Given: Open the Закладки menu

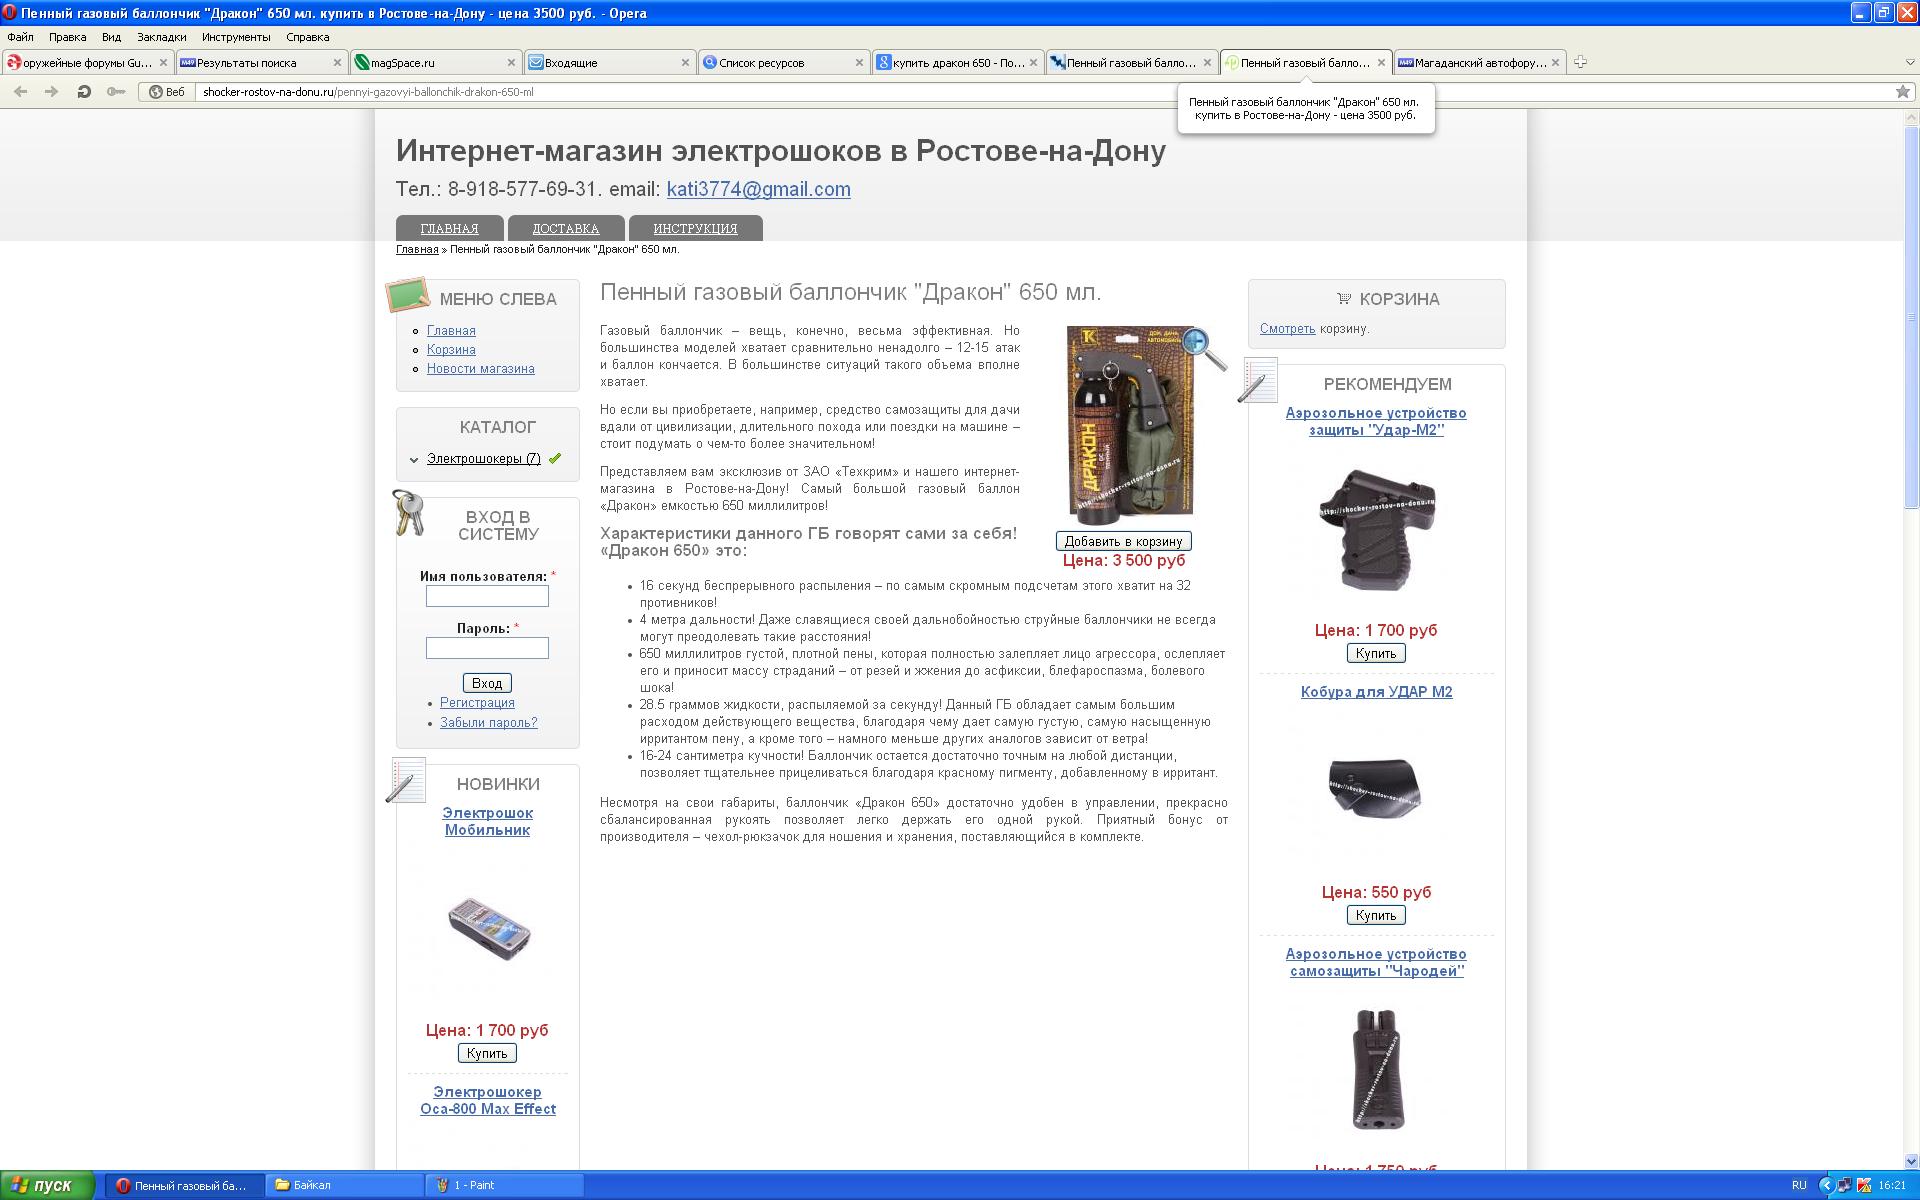Looking at the screenshot, I should pyautogui.click(x=161, y=37).
